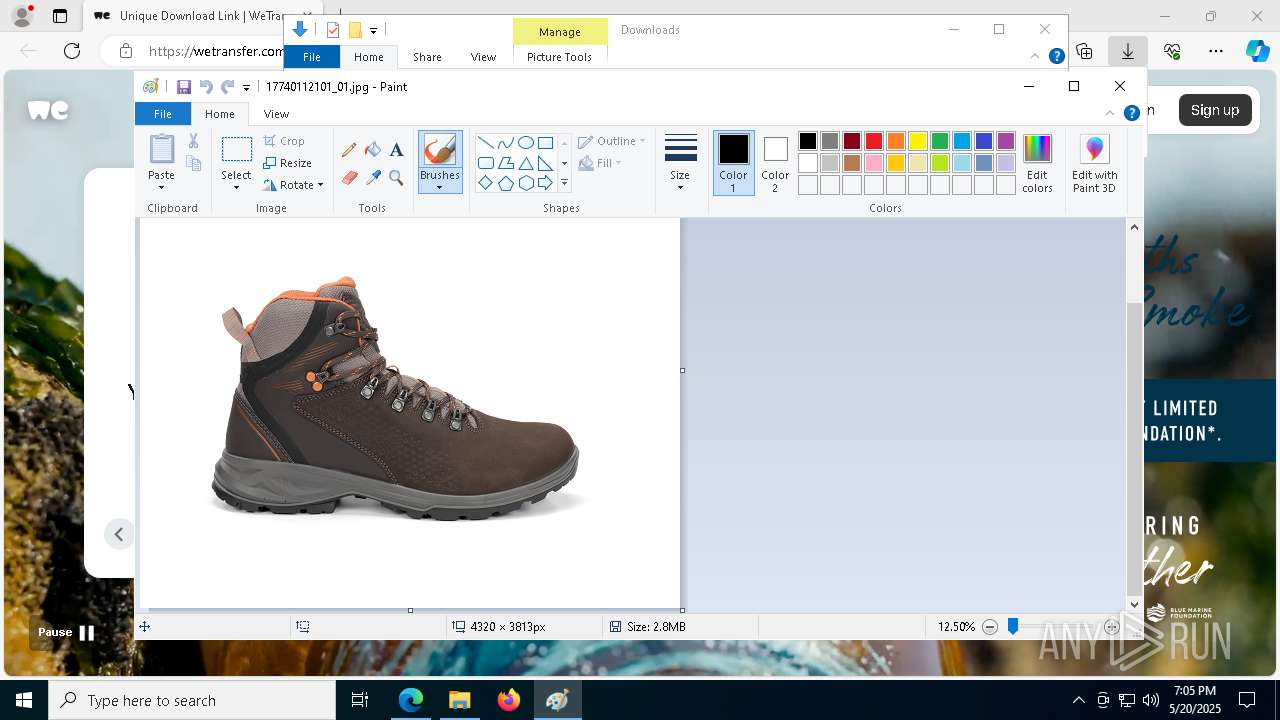This screenshot has height=720, width=1280.
Task: Click Crop in the Image group
Action: [x=284, y=141]
